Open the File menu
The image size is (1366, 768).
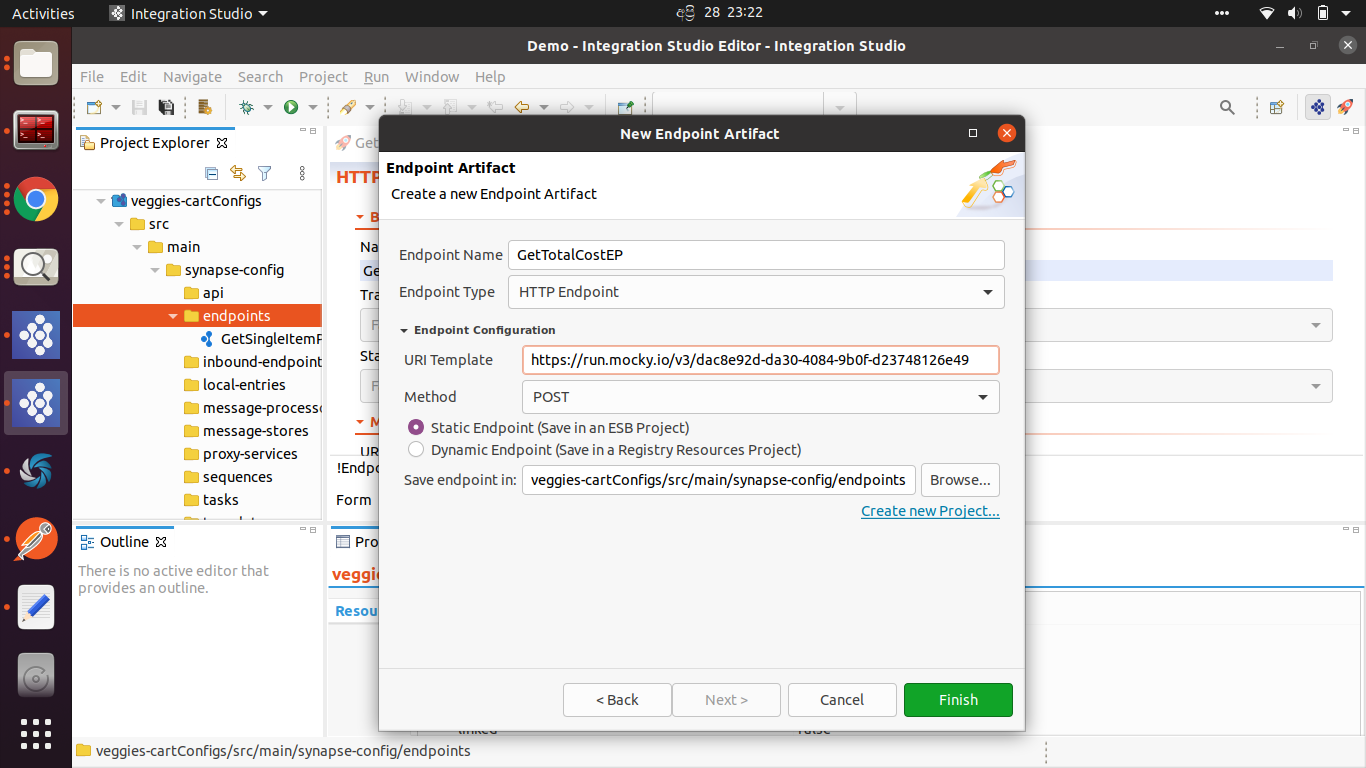pyautogui.click(x=92, y=77)
